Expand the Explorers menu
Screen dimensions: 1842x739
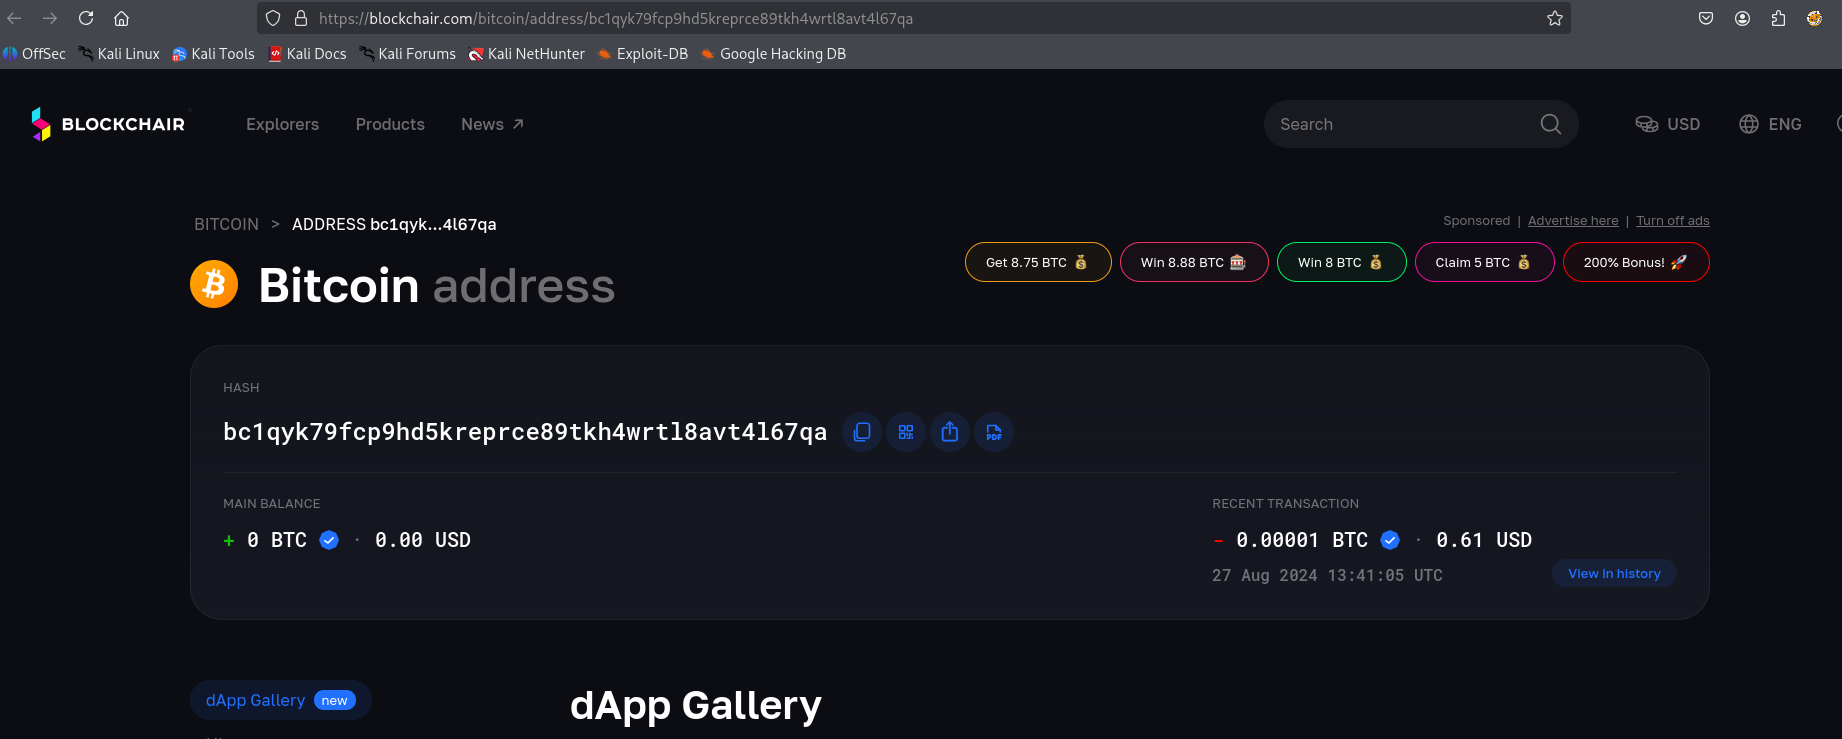282,124
